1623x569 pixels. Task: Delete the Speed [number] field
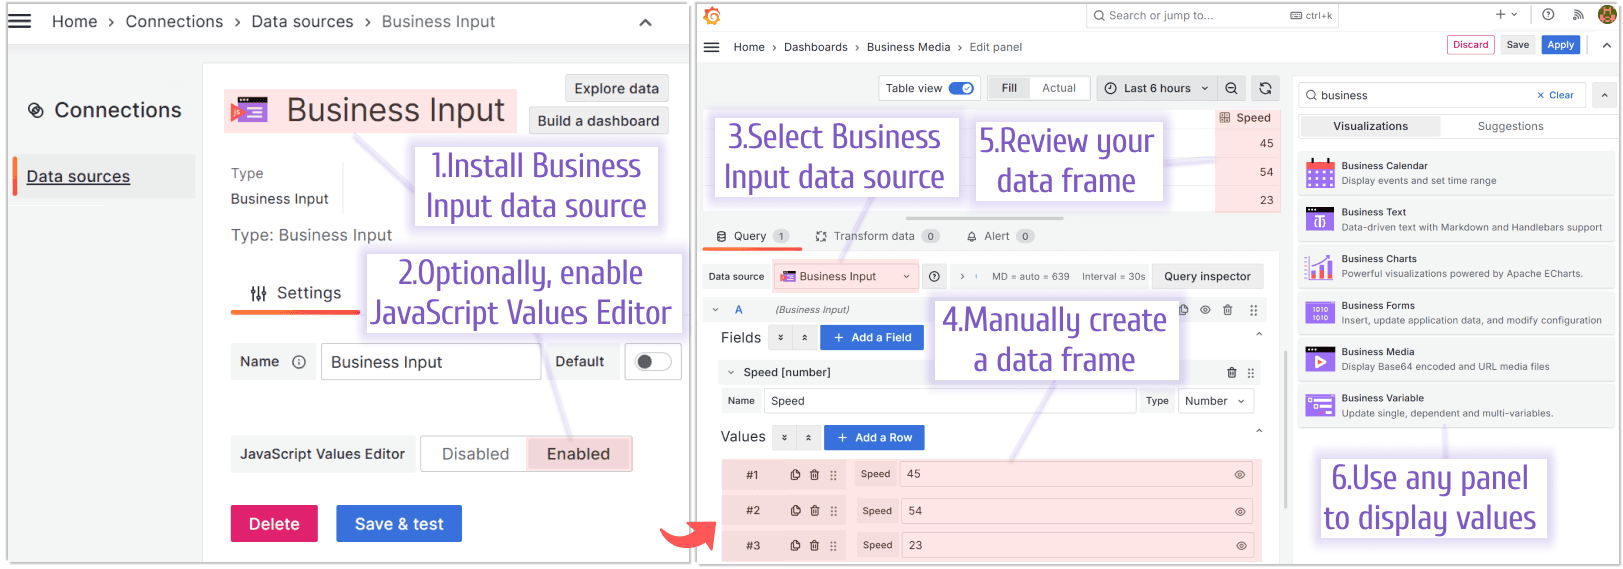pyautogui.click(x=1232, y=372)
